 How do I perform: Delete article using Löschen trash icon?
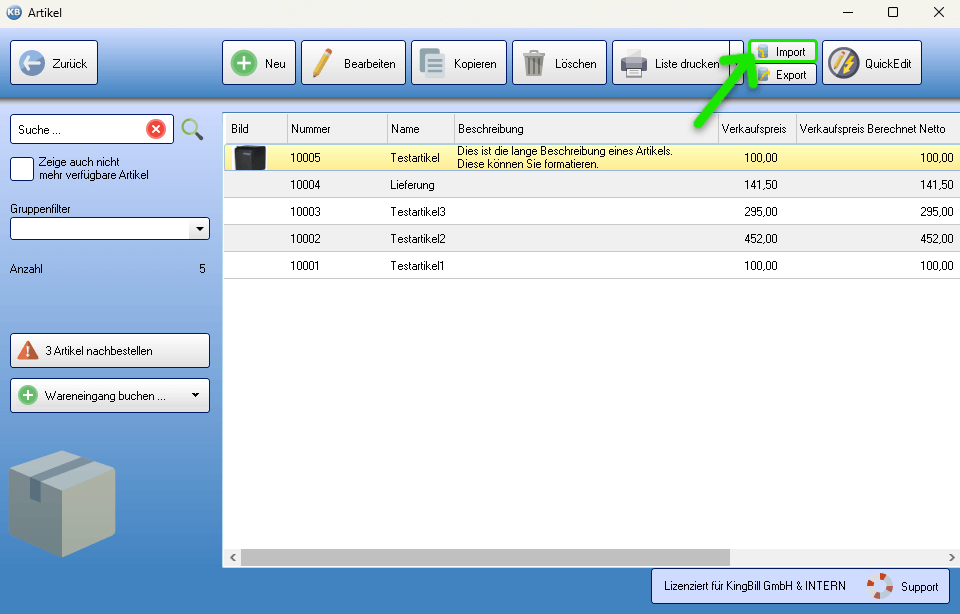[x=560, y=63]
